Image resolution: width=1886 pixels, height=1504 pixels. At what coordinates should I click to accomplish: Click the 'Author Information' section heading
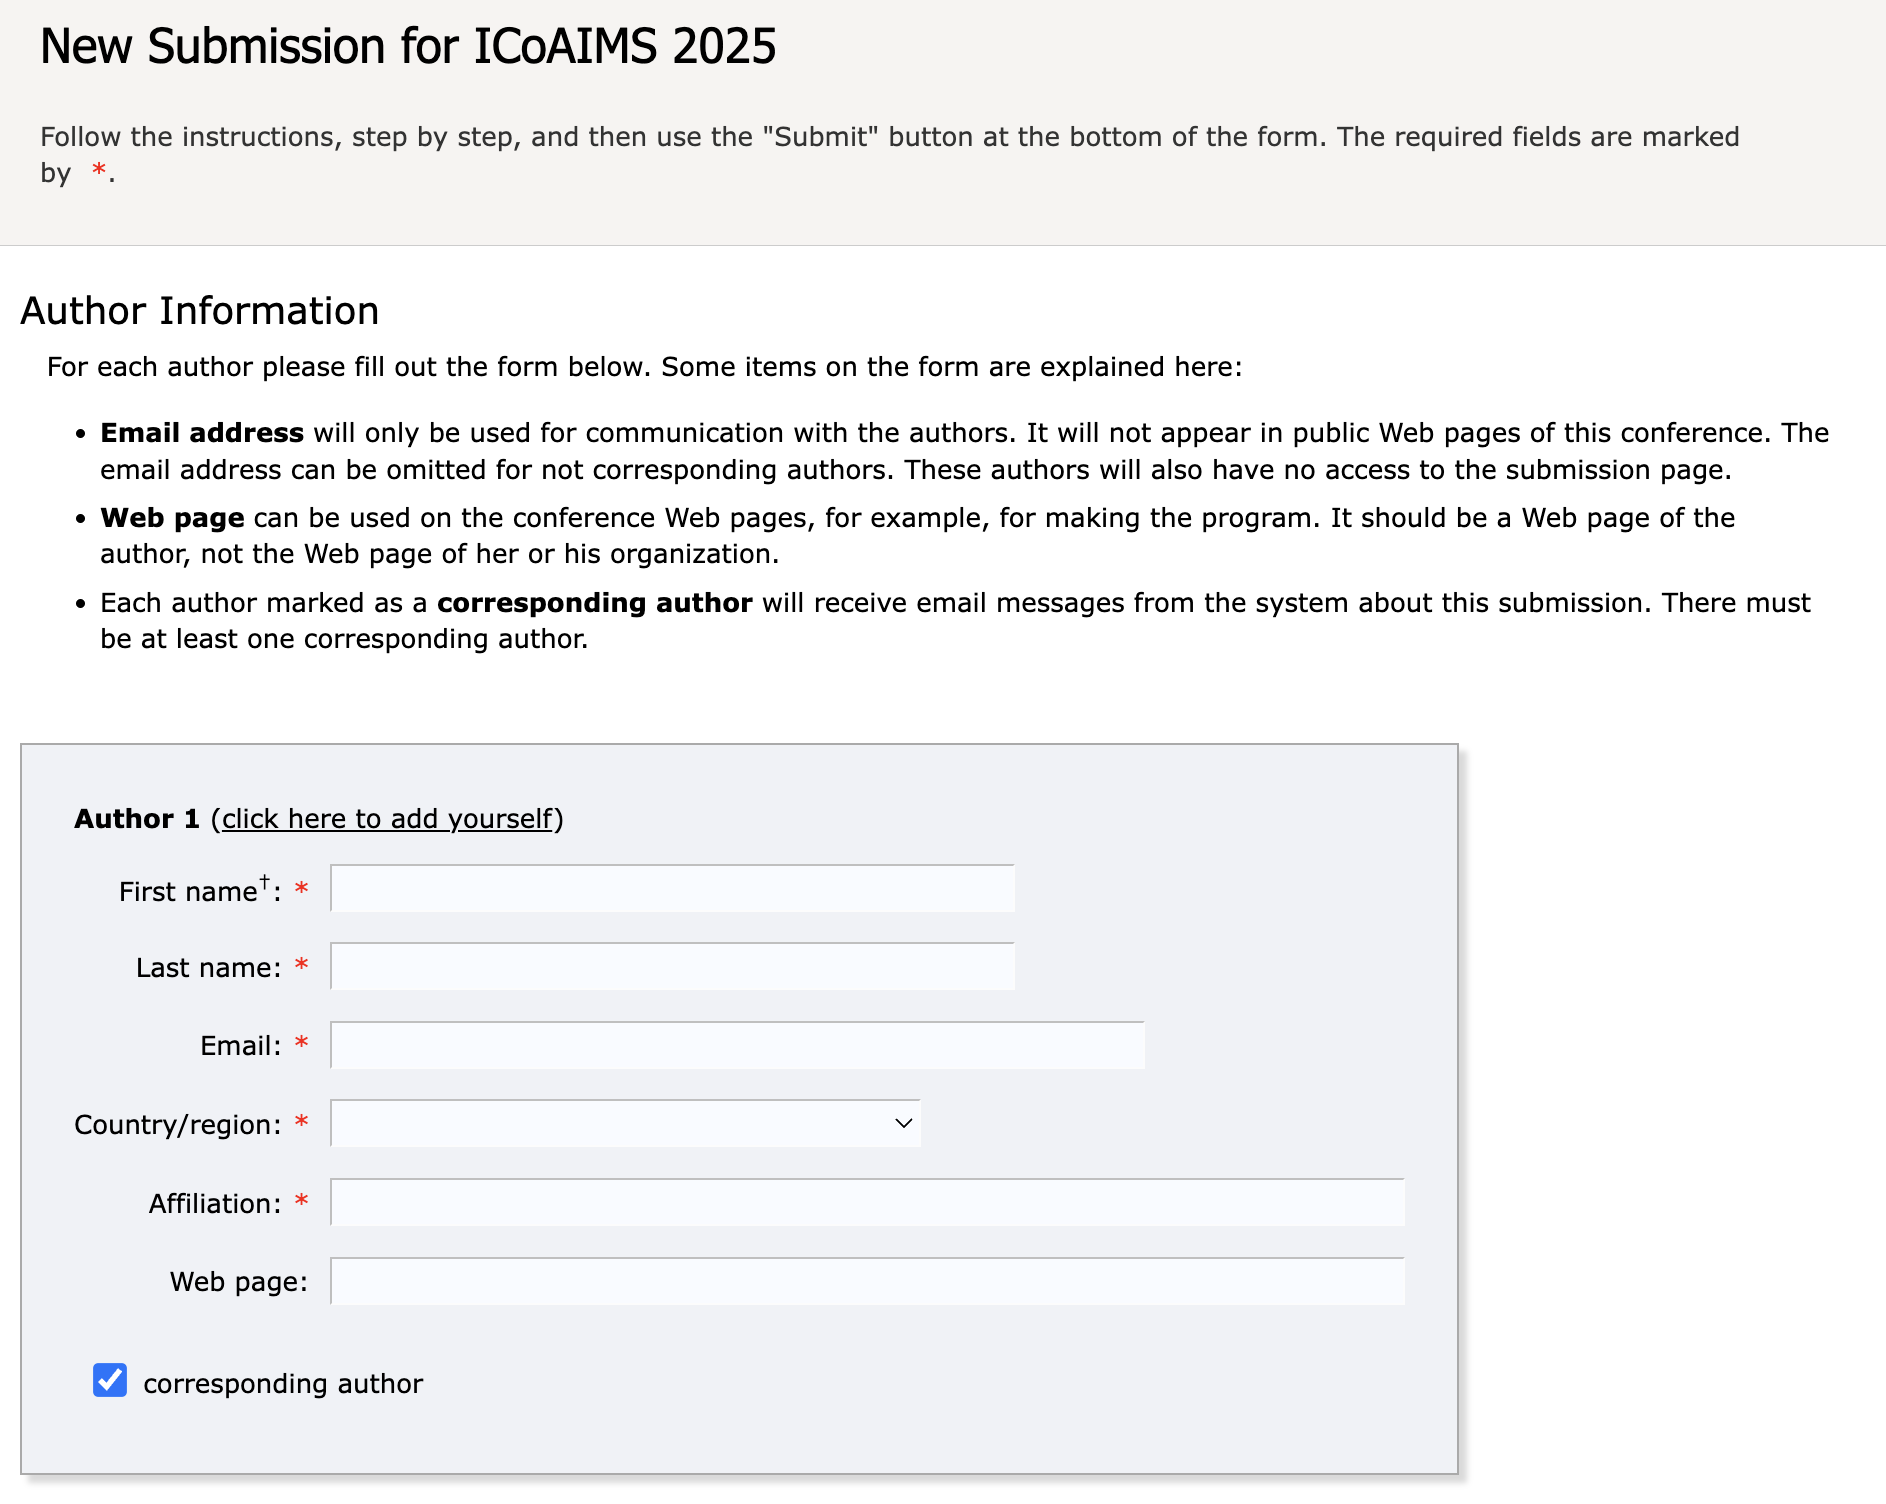(200, 311)
